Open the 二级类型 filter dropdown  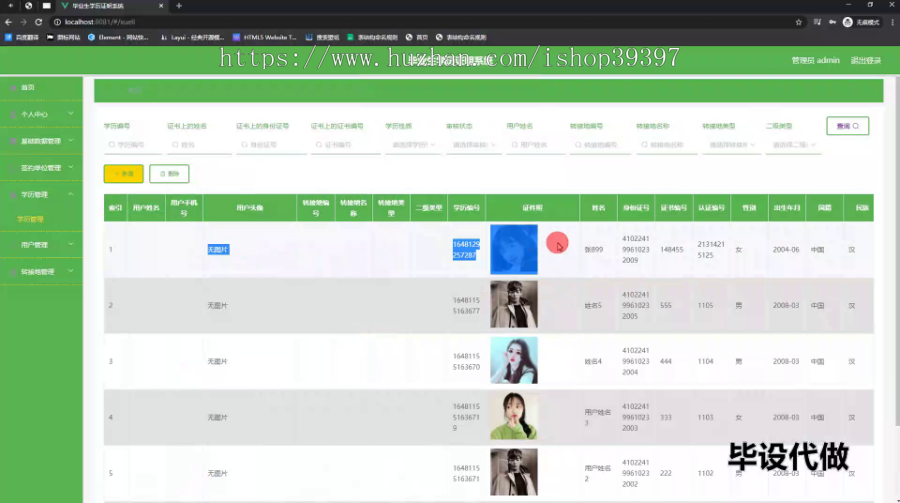click(x=793, y=145)
